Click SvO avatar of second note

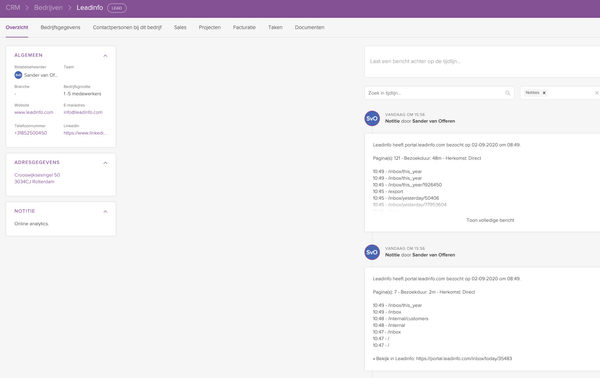[x=372, y=253]
